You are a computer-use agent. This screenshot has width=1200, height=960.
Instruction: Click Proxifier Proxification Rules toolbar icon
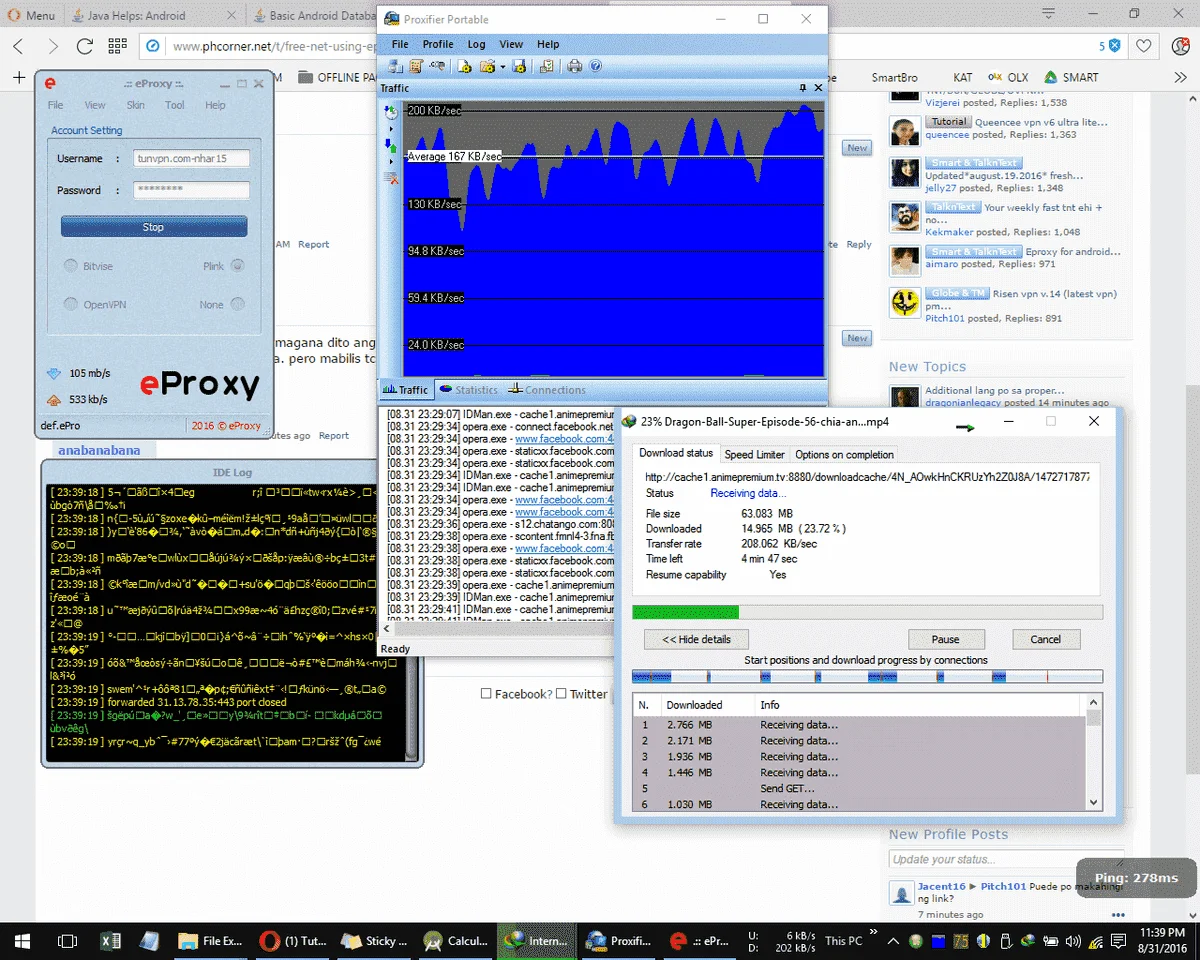click(415, 66)
